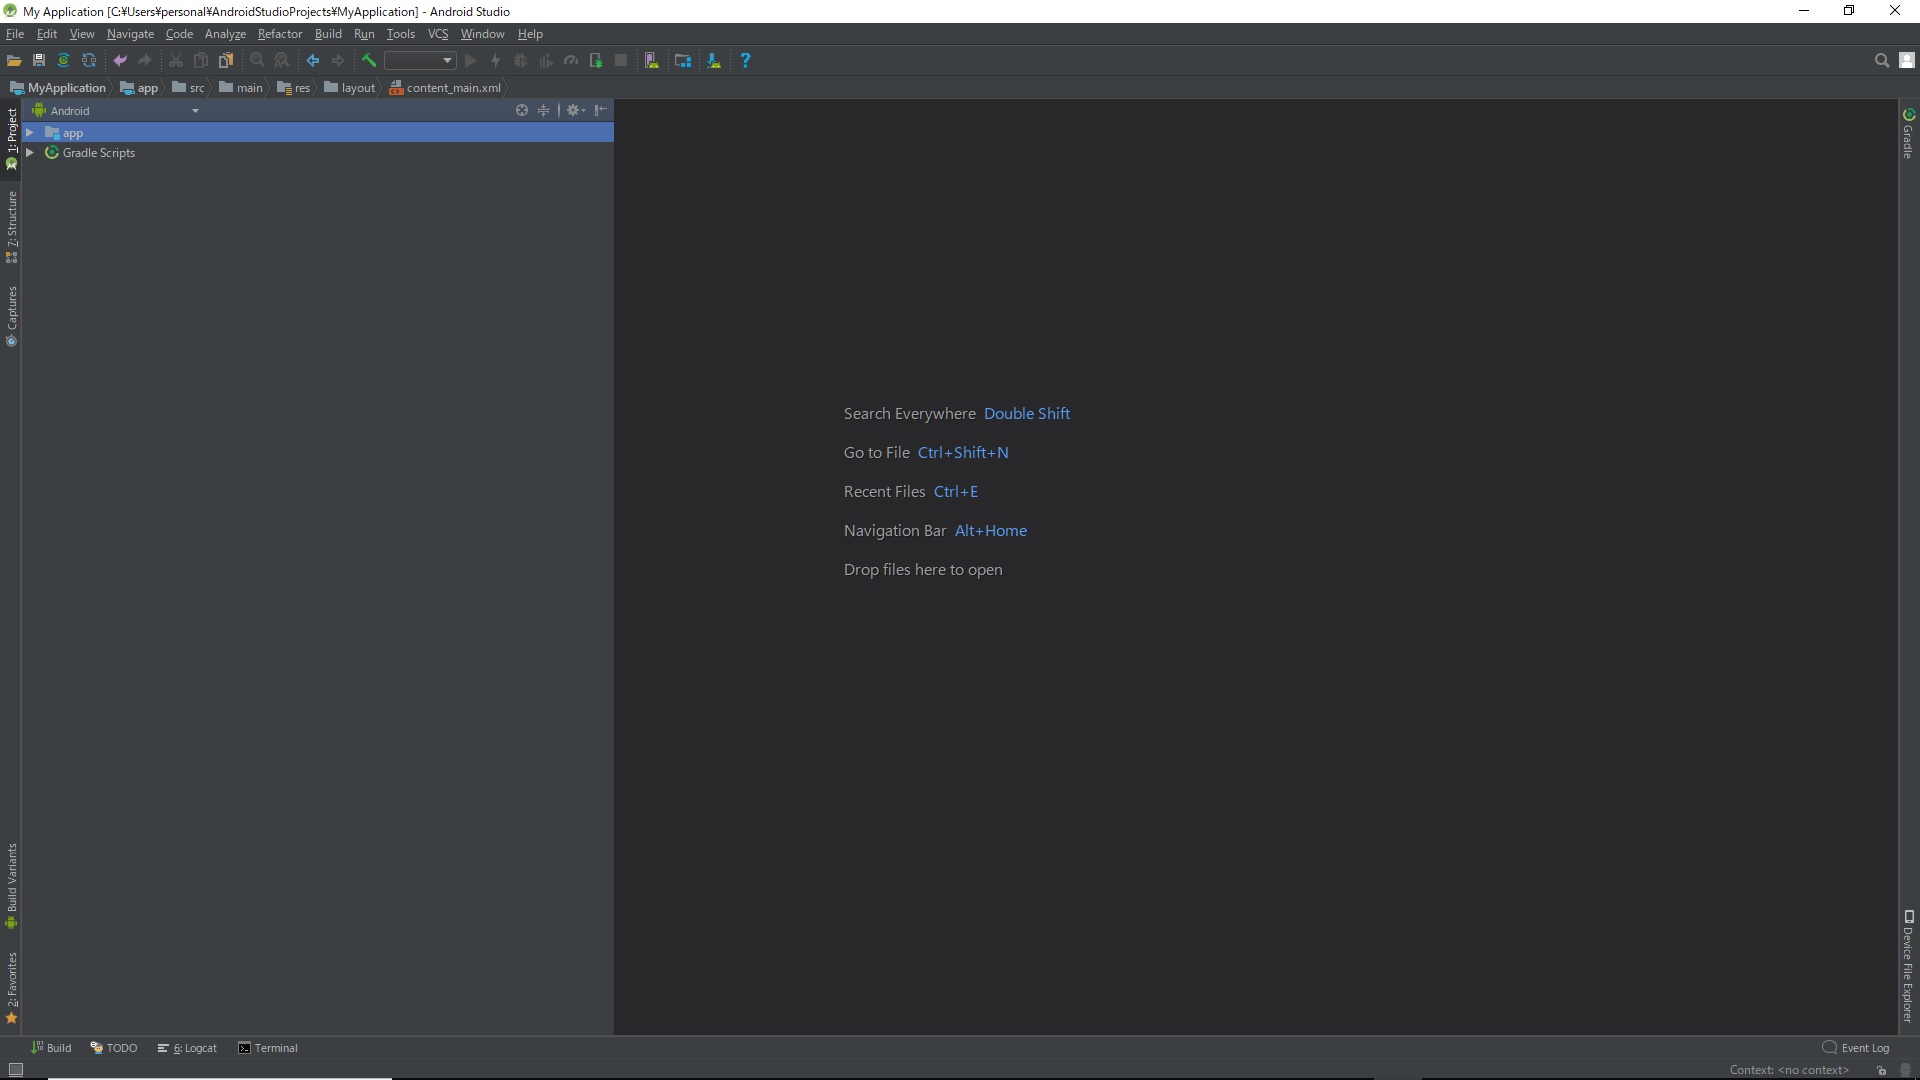The width and height of the screenshot is (1920, 1080).
Task: Toggle the Device File Explorer side tab
Action: 1908,966
